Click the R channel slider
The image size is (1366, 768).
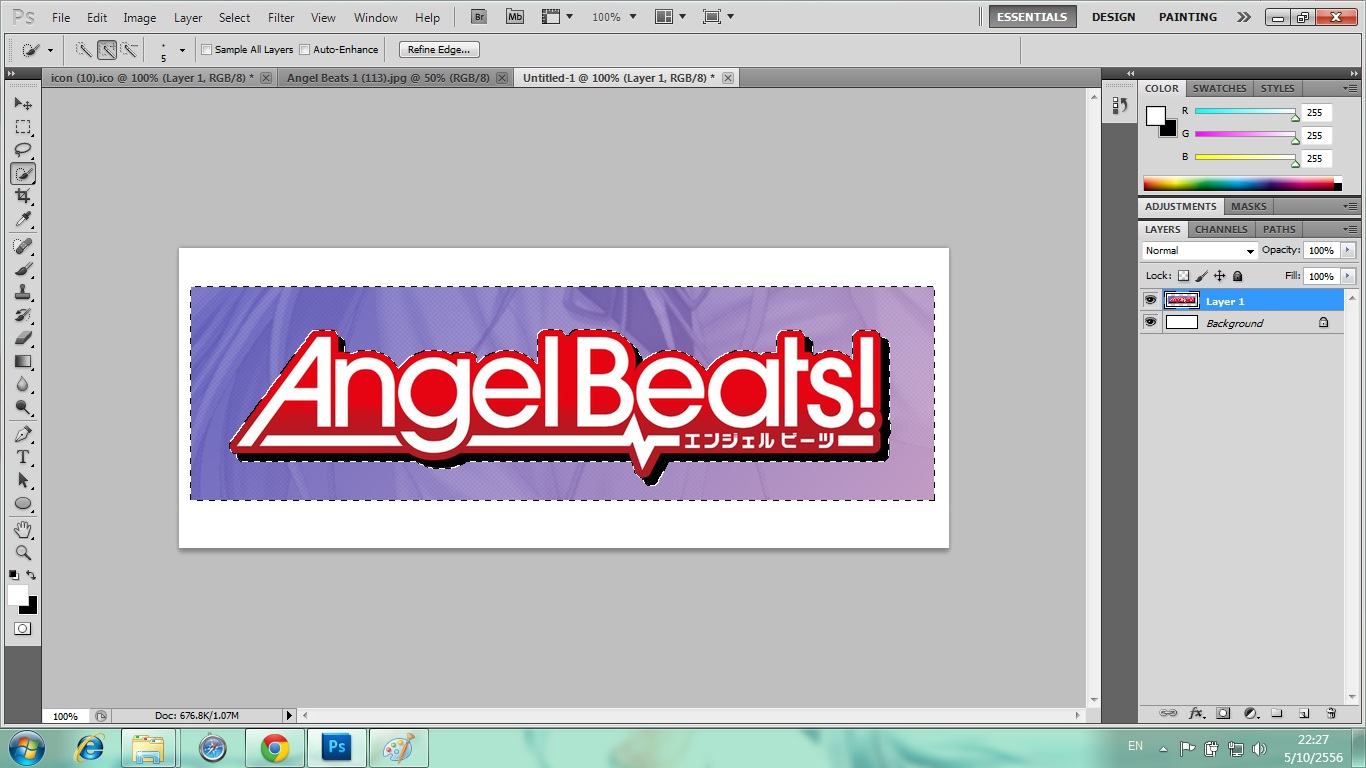click(x=1245, y=112)
